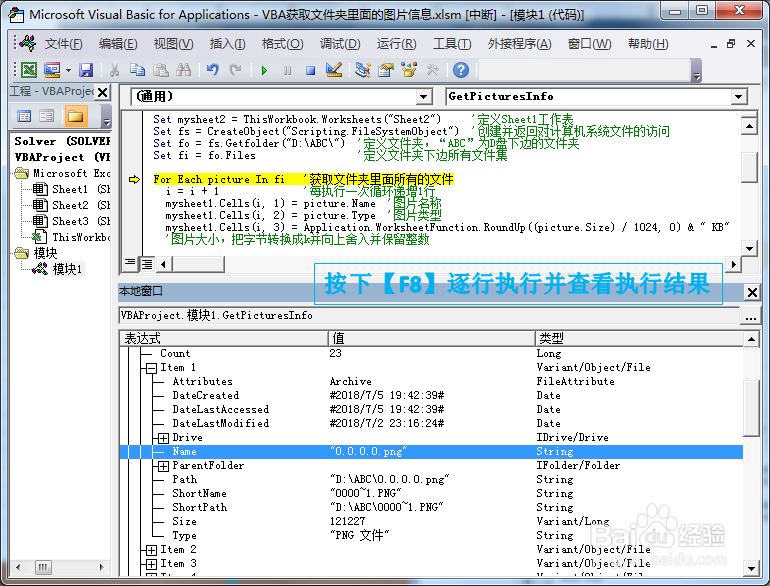This screenshot has height=586, width=770.
Task: Click code pane scroll-down arrow
Action: pyautogui.click(x=749, y=249)
